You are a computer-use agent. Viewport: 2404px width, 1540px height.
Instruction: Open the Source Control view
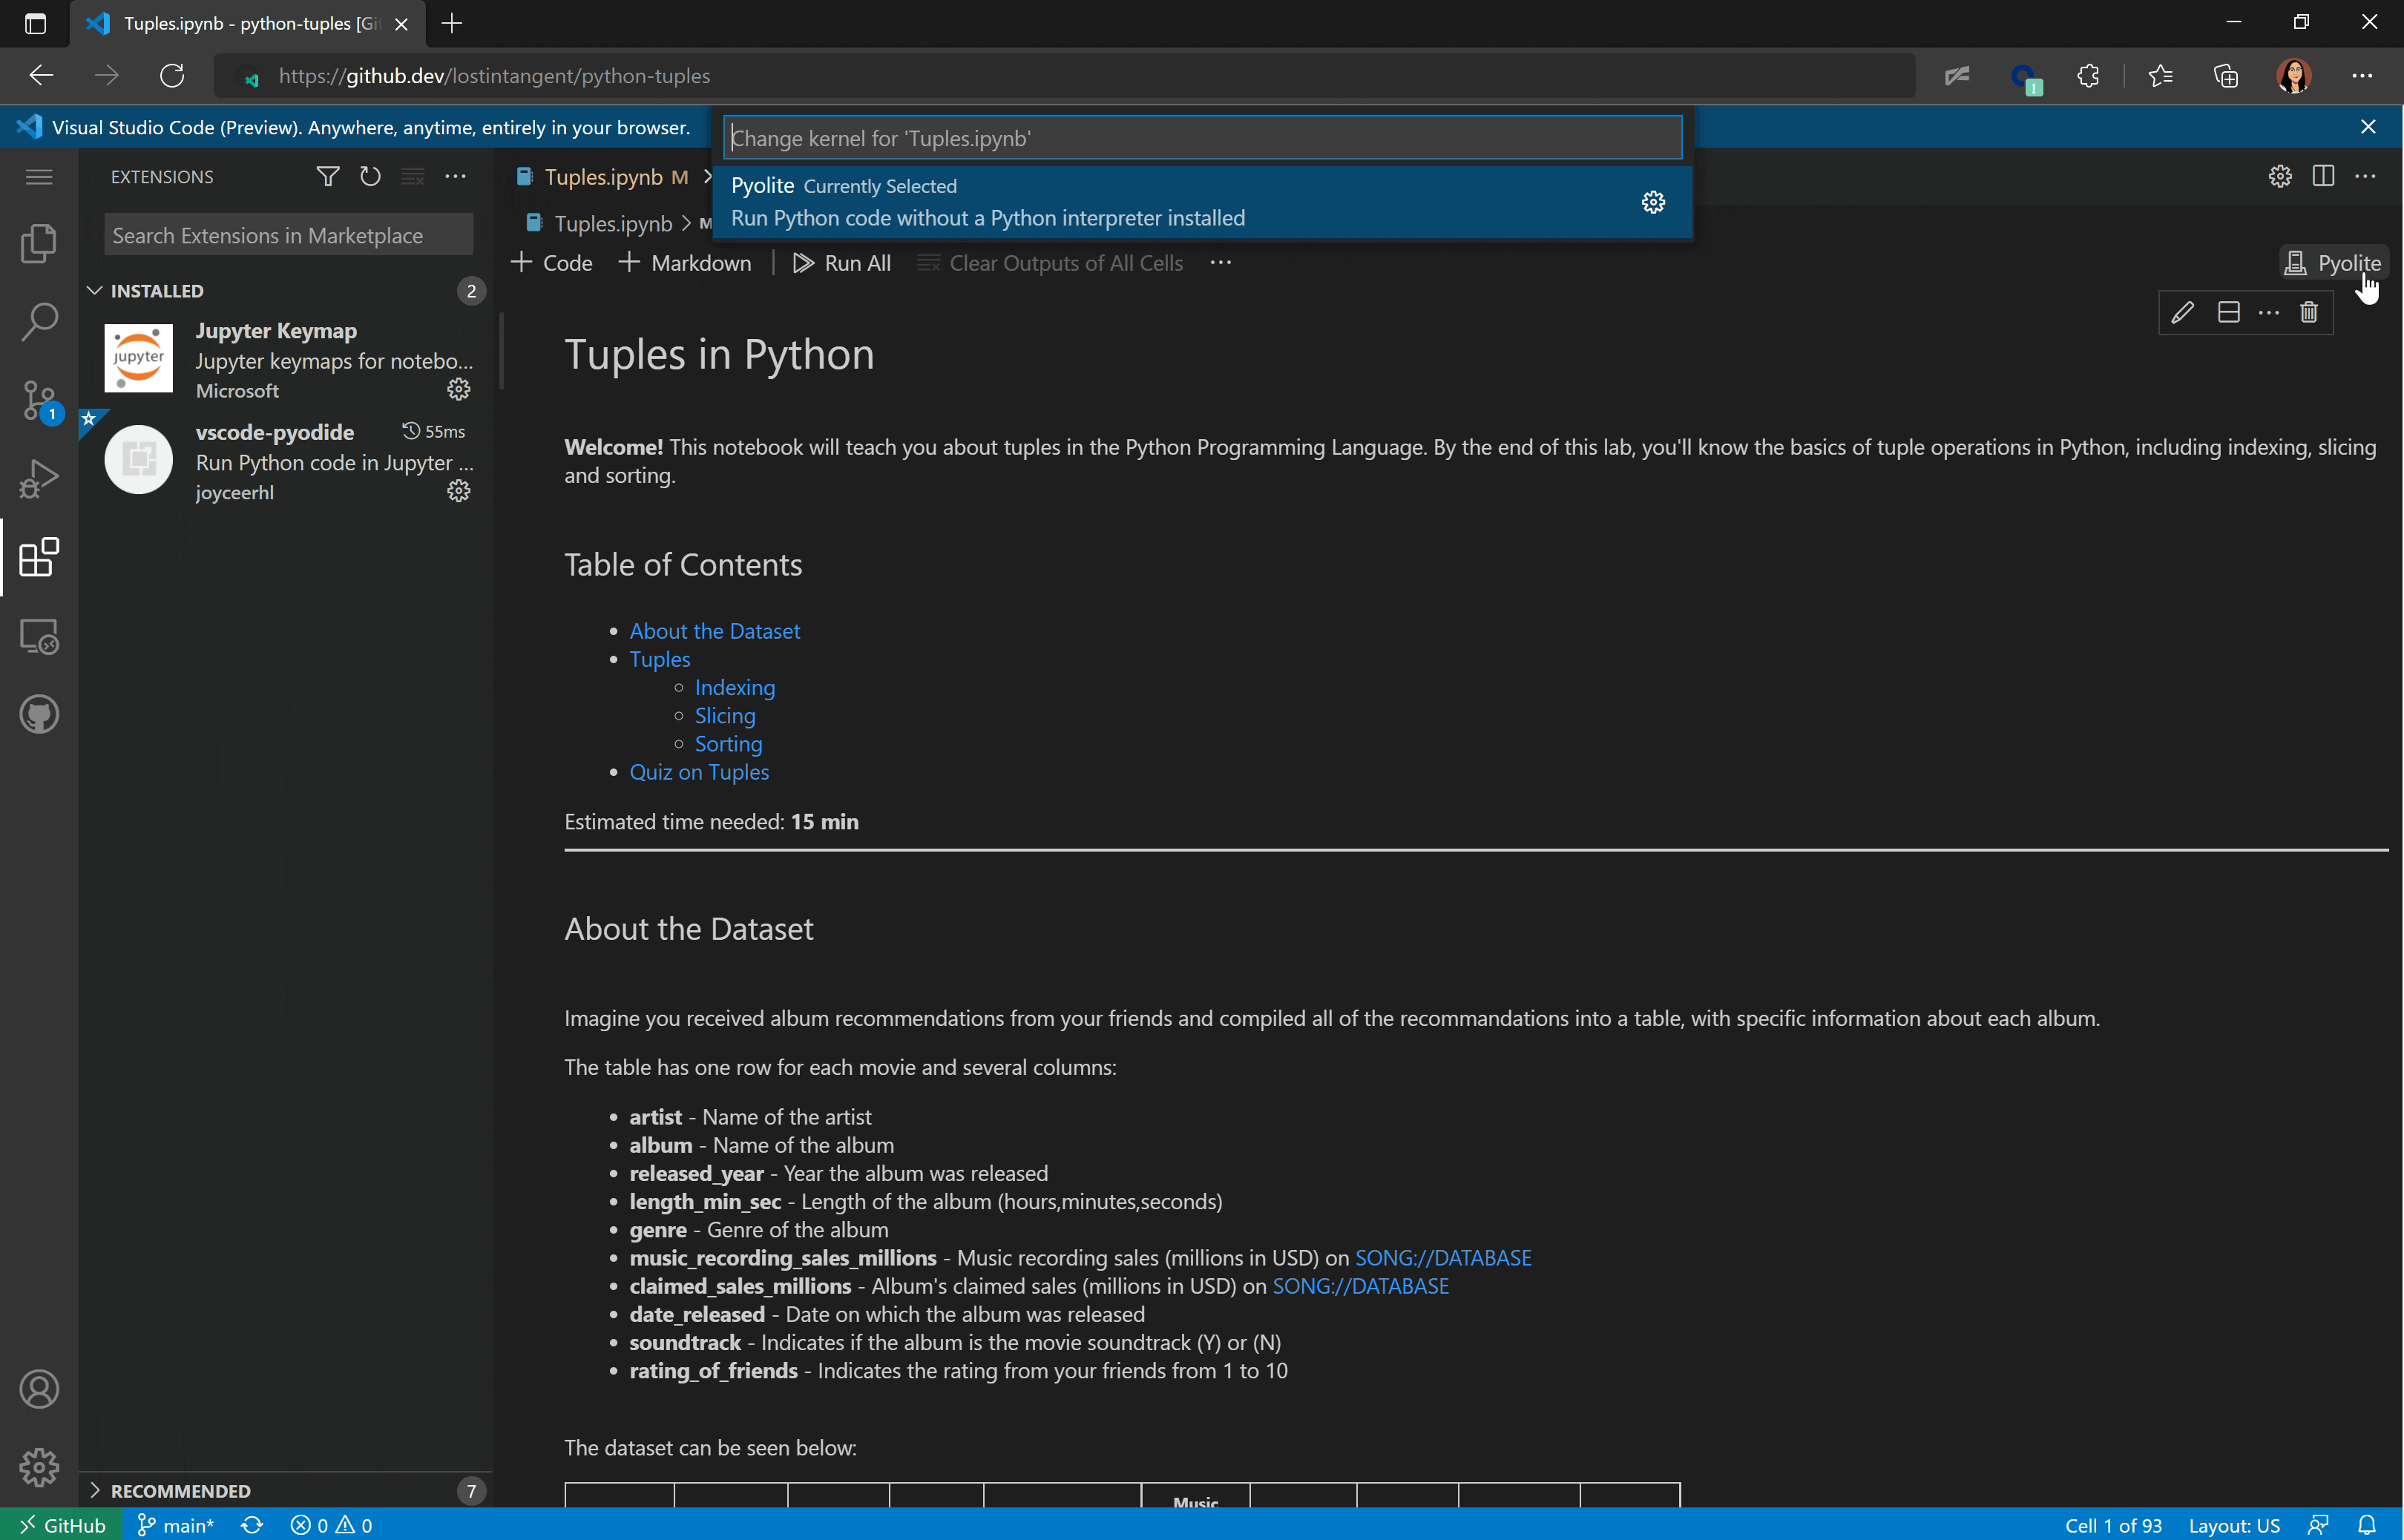pyautogui.click(x=39, y=399)
